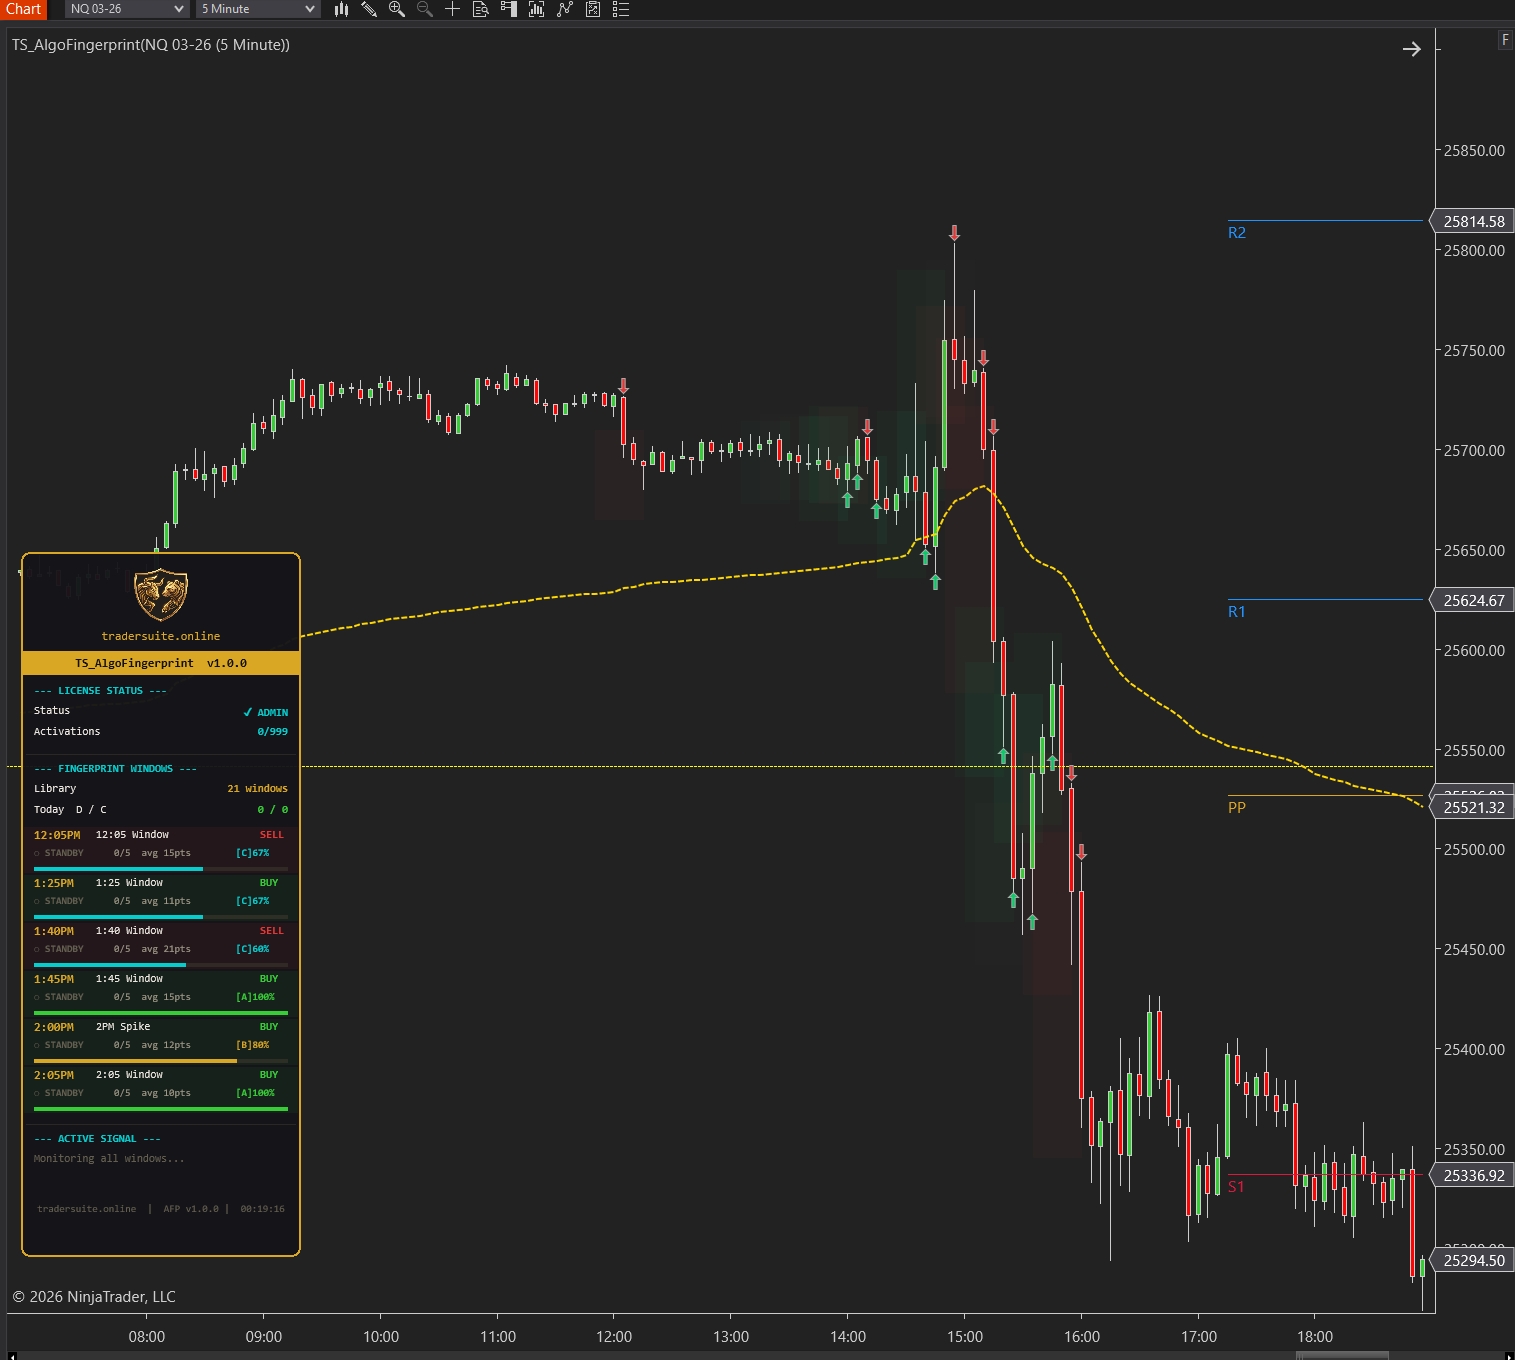This screenshot has height=1360, width=1515.
Task: Open the tradersuite.online link under logo
Action: point(161,636)
